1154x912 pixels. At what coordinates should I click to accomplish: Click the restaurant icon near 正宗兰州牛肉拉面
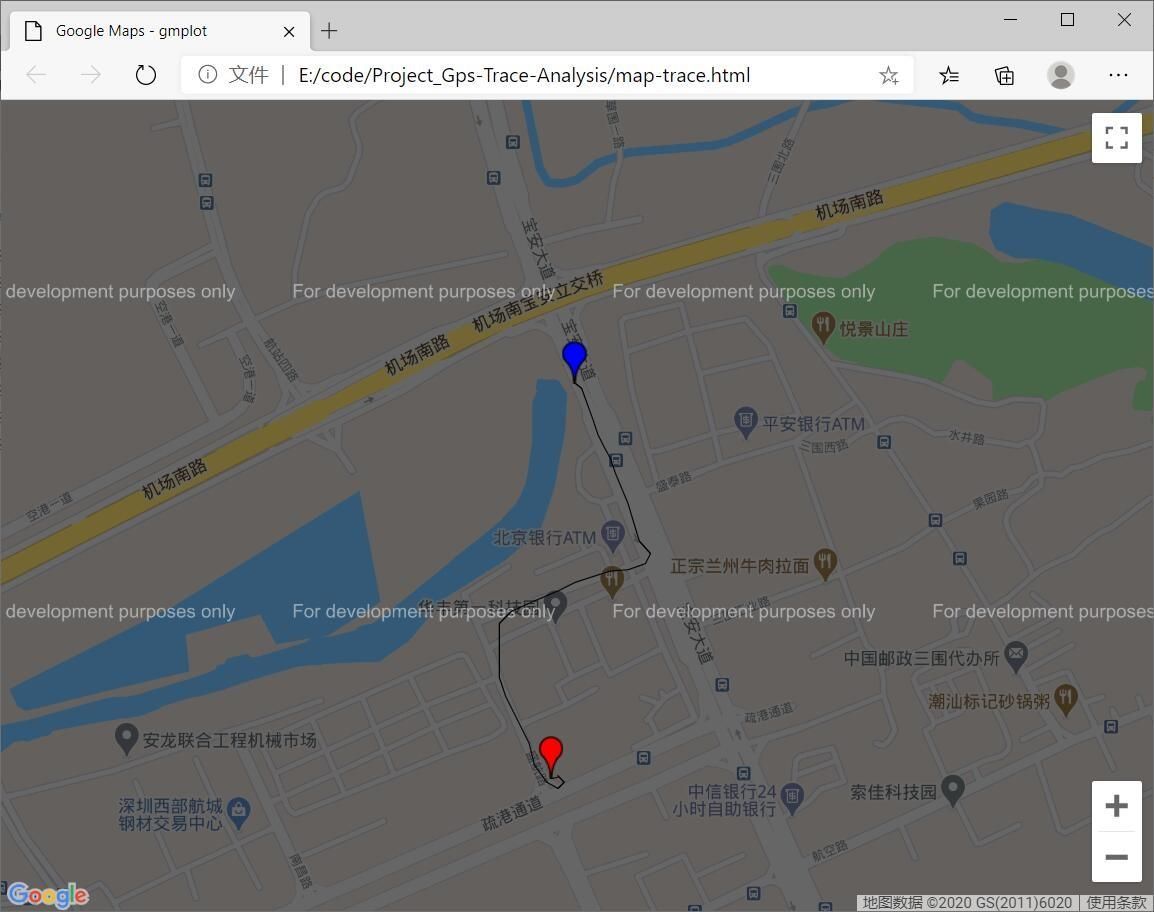(x=824, y=563)
